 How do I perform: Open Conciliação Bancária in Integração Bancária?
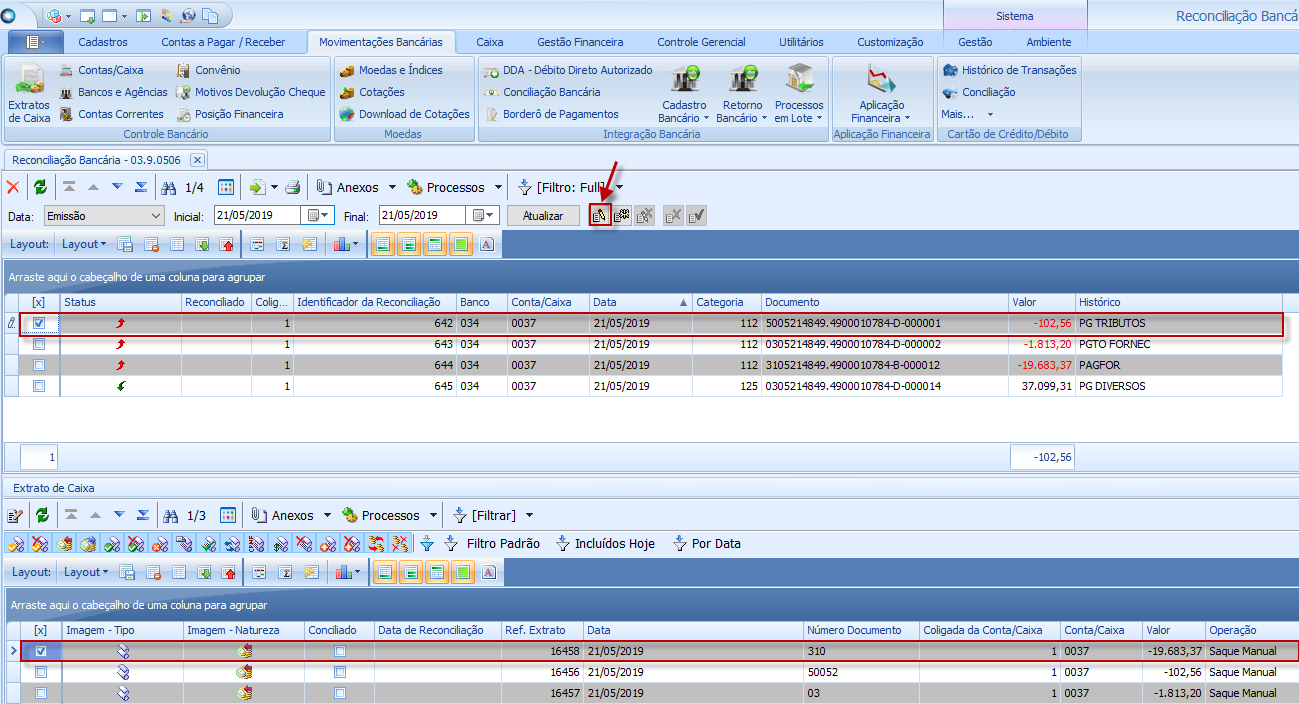(542, 92)
